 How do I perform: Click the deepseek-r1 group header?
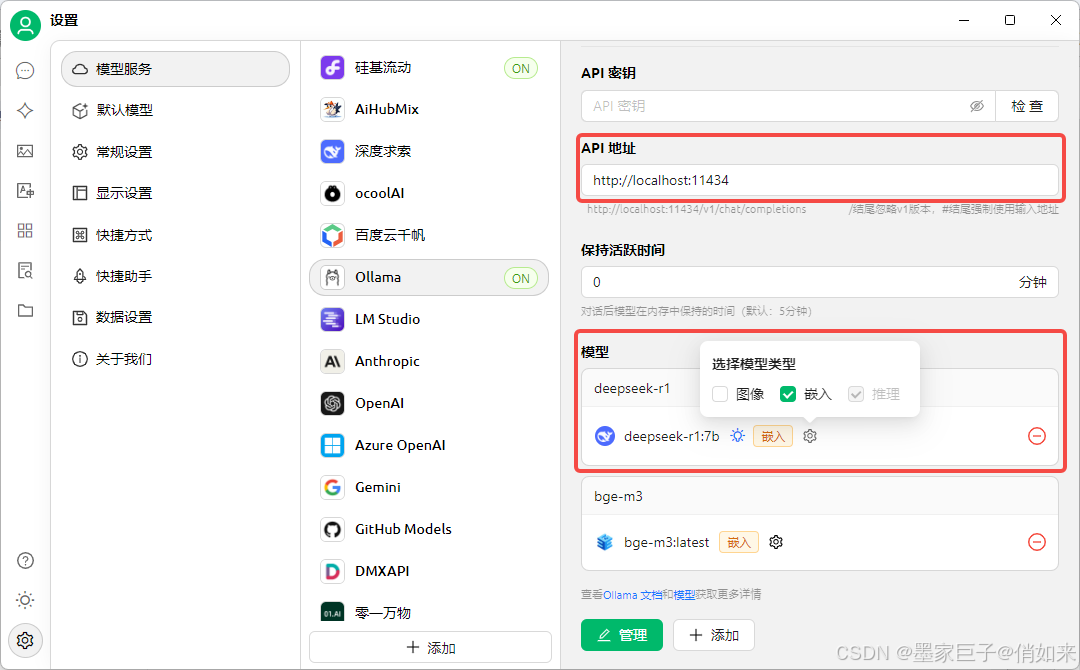pos(820,388)
